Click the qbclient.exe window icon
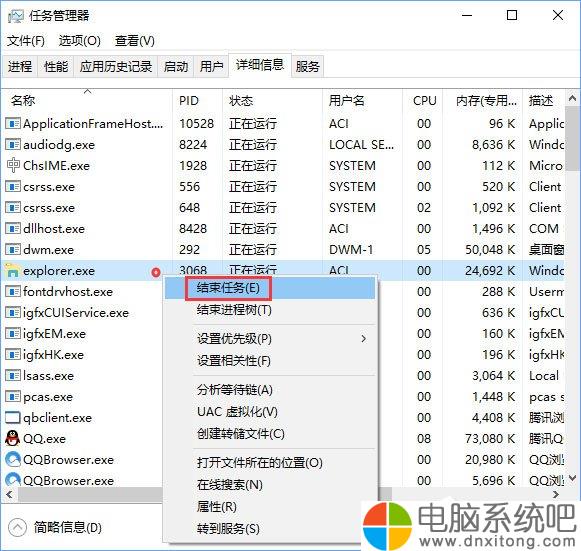581x551 pixels. [x=13, y=418]
